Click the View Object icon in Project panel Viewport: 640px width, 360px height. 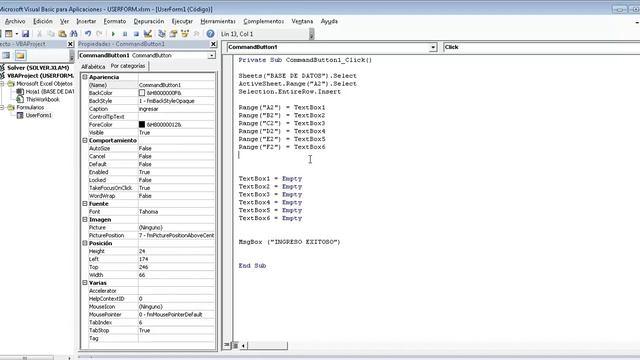(6, 56)
